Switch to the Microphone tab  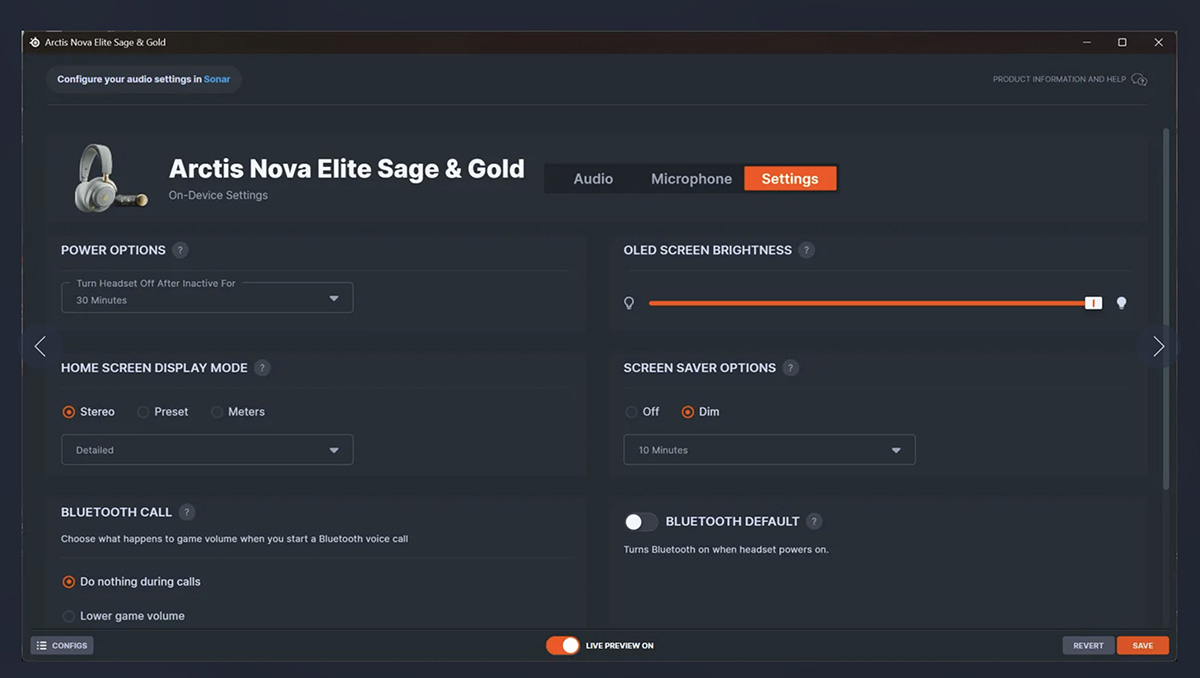point(691,179)
